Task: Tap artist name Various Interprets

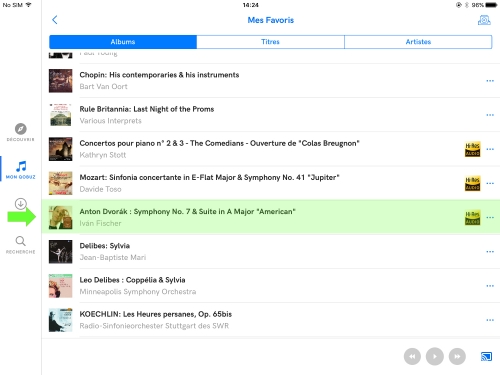Action: pyautogui.click(x=110, y=121)
